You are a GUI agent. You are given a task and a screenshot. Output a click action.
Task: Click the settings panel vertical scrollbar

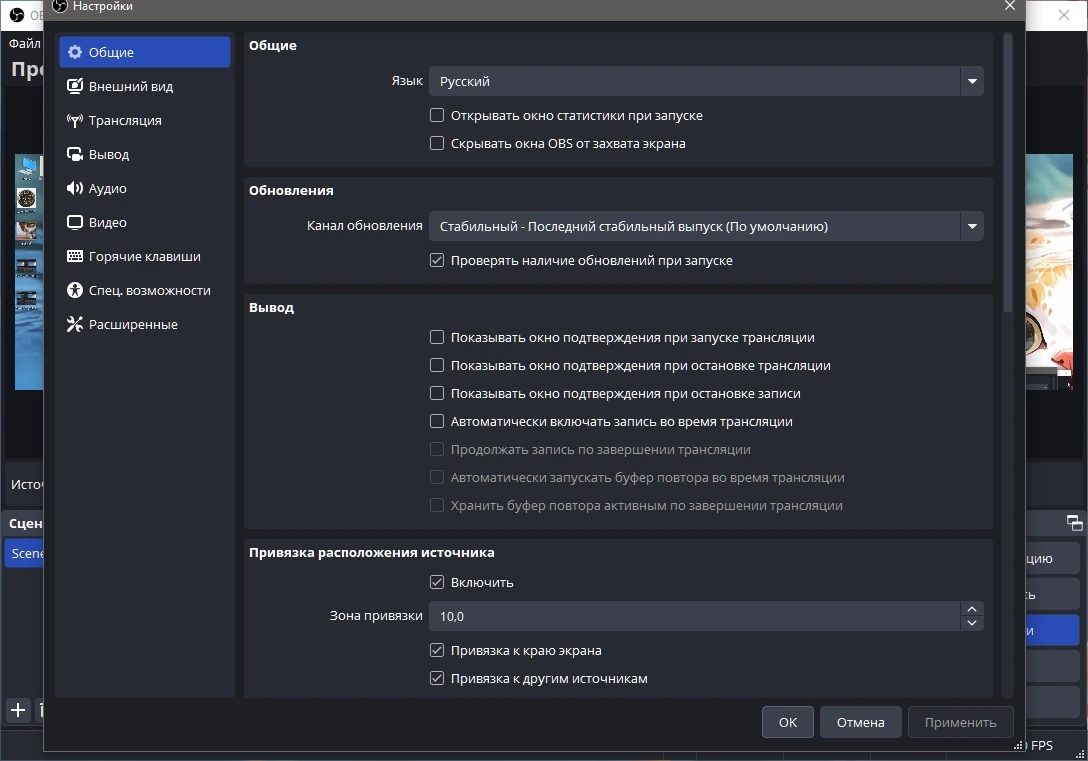pos(1008,173)
